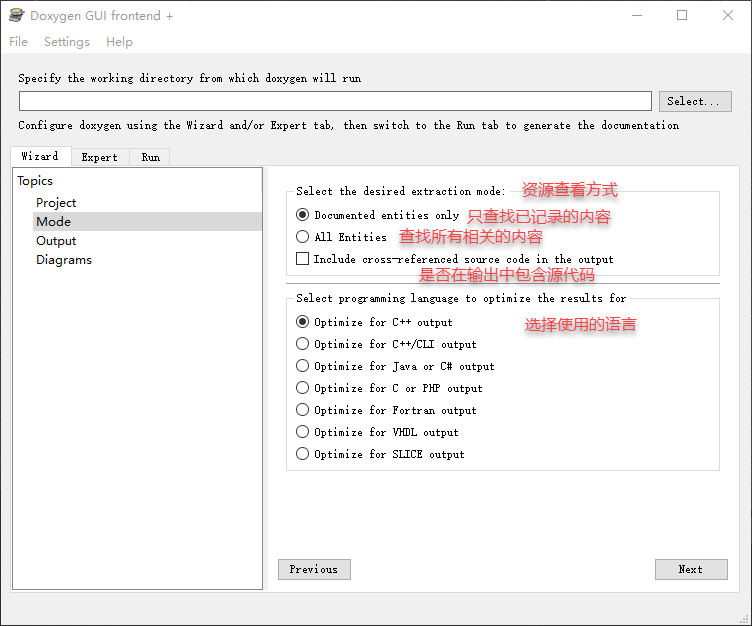The image size is (752, 626).
Task: Click the Select... directory button
Action: point(695,101)
